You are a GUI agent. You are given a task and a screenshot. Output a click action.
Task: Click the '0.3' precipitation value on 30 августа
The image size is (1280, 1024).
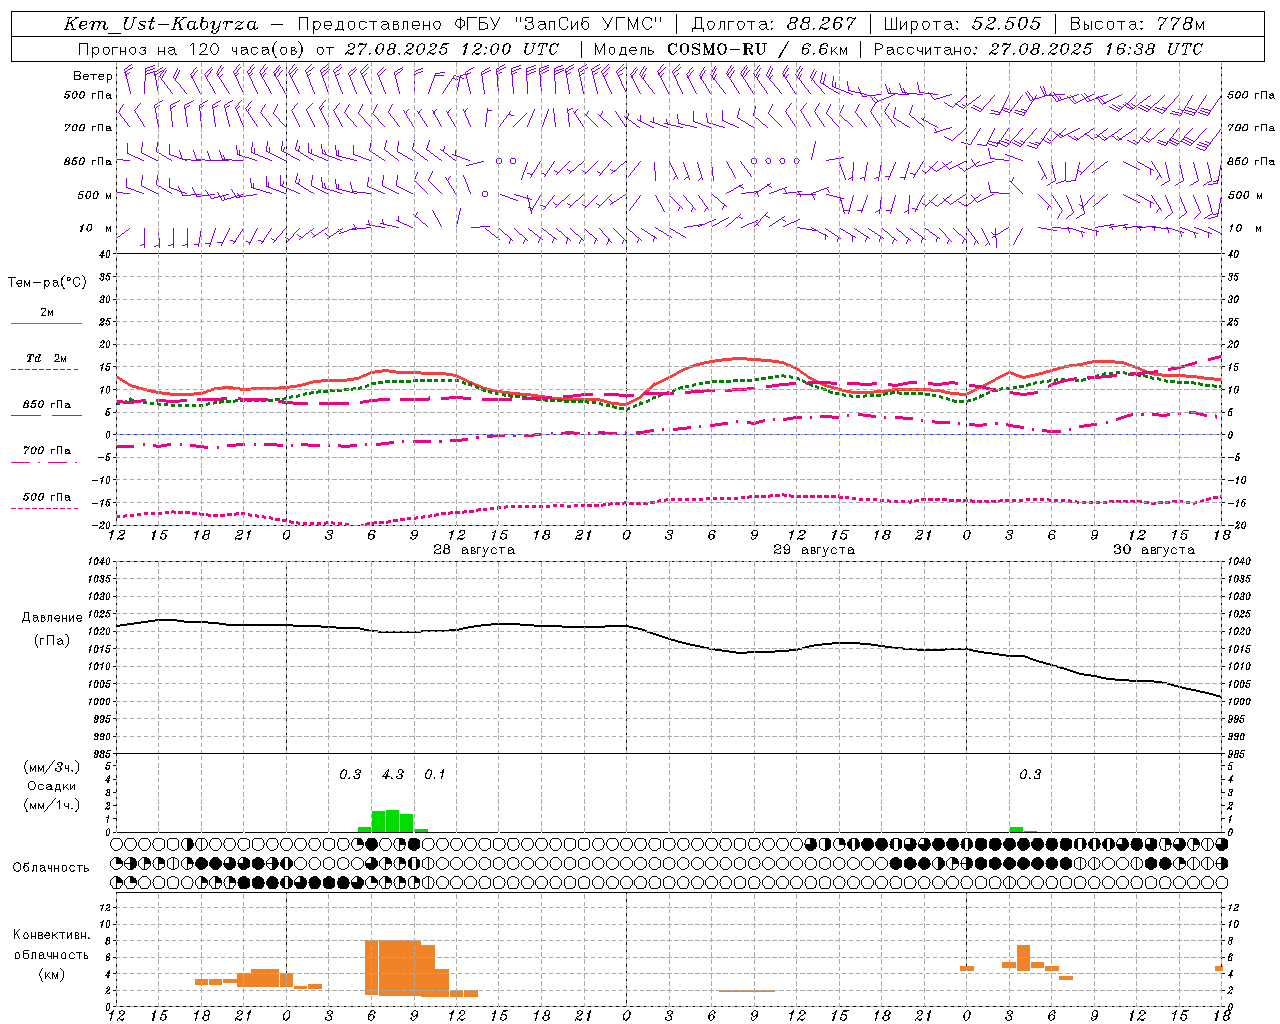tap(1030, 775)
